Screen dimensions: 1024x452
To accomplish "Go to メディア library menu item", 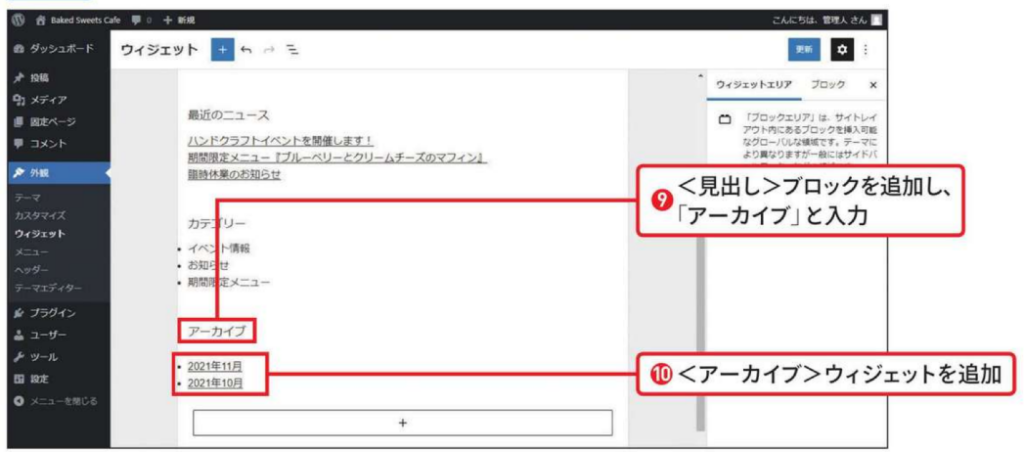I will tap(46, 99).
